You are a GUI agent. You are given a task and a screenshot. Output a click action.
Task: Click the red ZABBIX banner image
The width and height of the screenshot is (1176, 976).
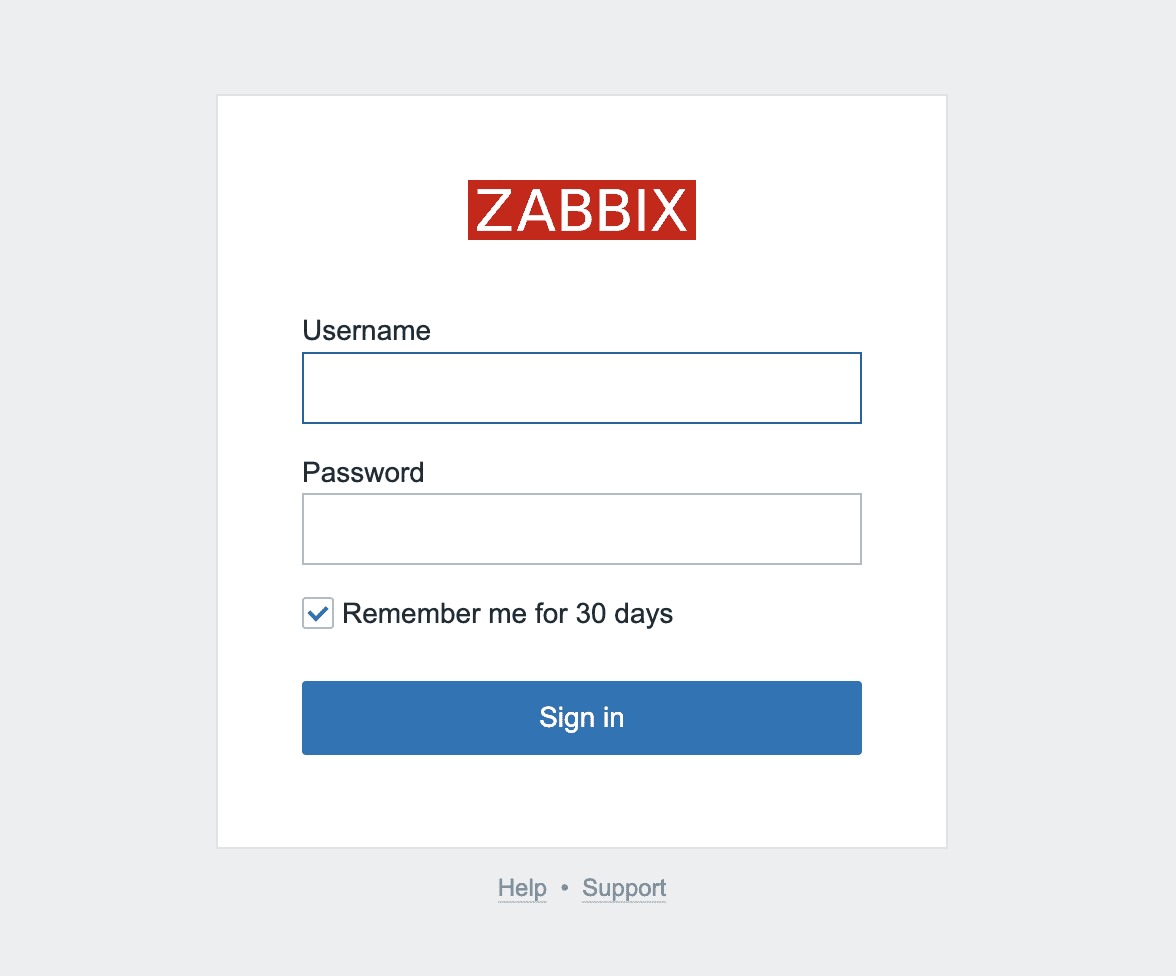click(581, 210)
